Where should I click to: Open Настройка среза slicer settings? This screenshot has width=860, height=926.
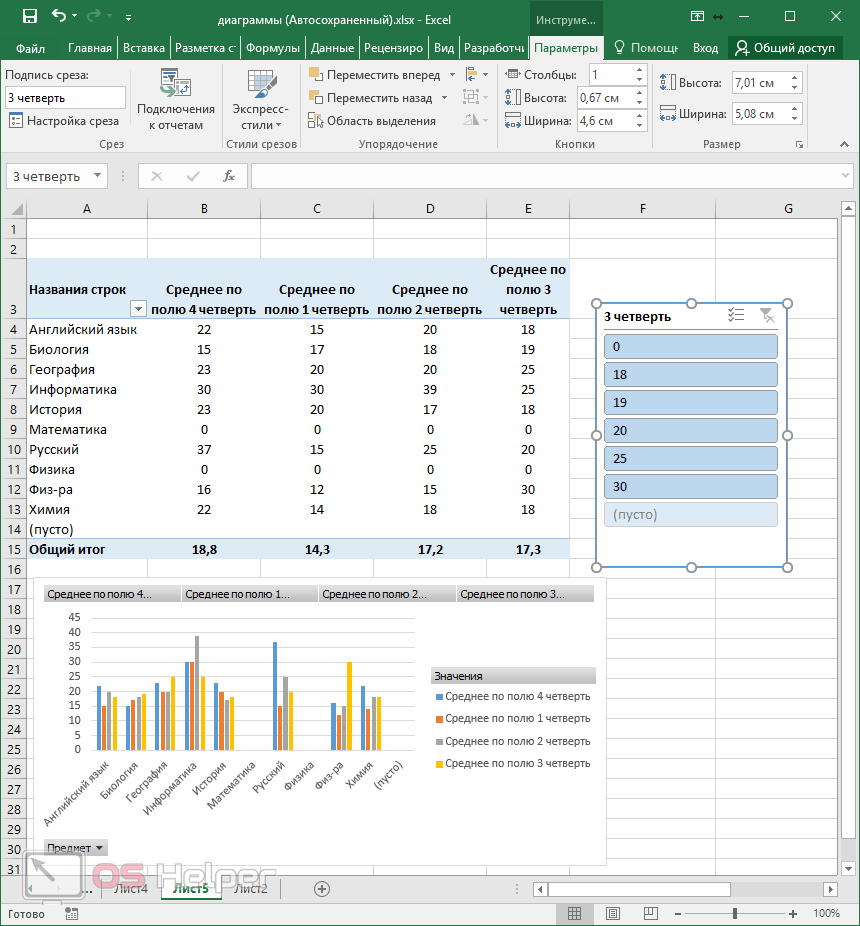pos(64,121)
